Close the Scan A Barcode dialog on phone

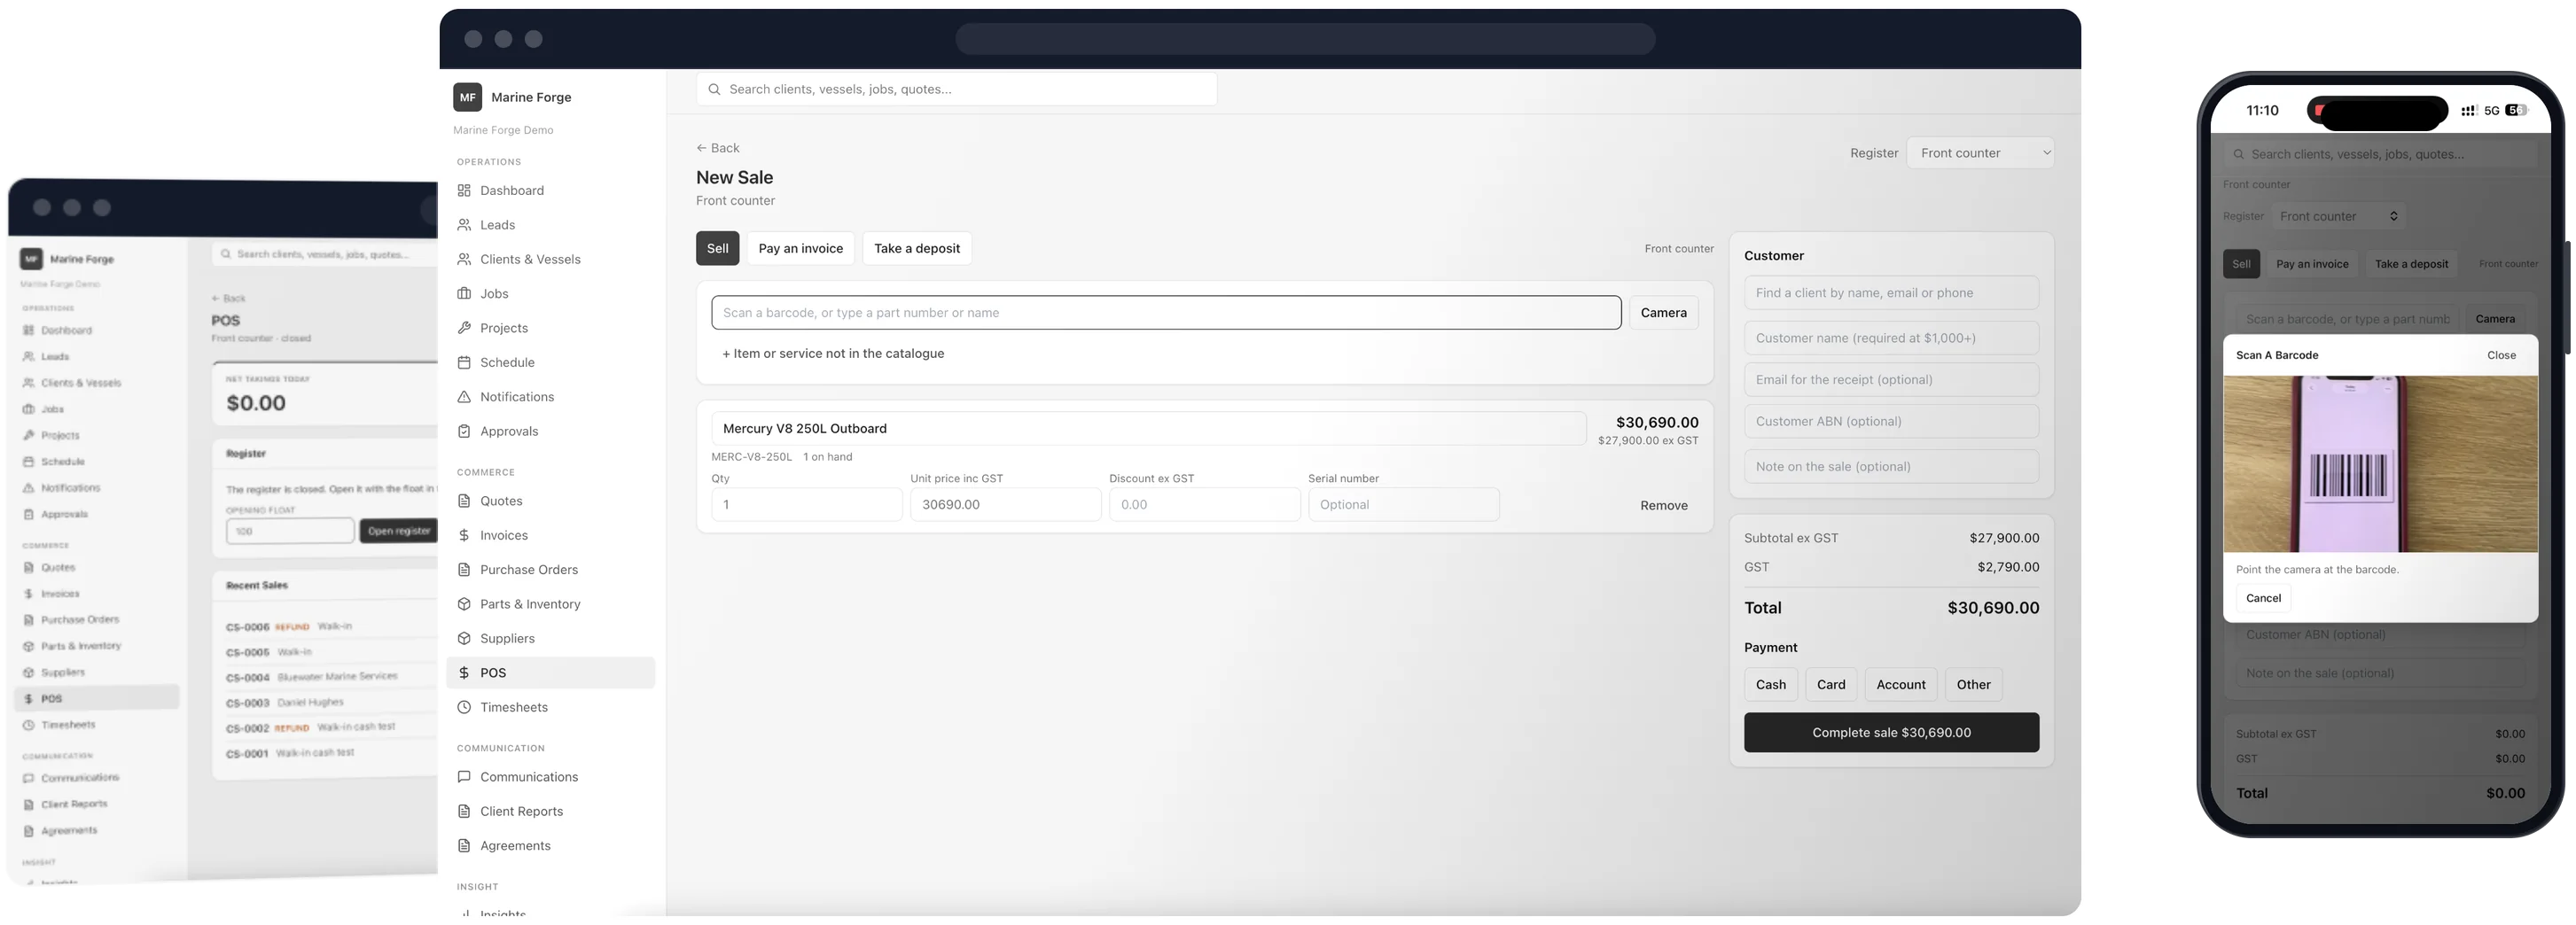point(2501,355)
